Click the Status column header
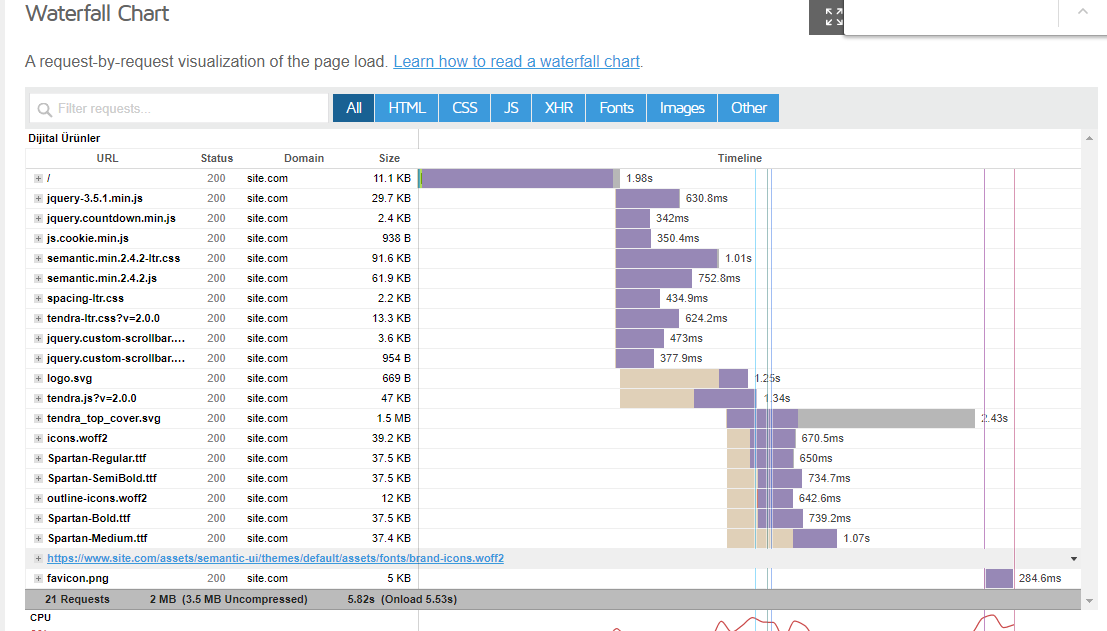Viewport: 1107px width, 631px height. (217, 158)
